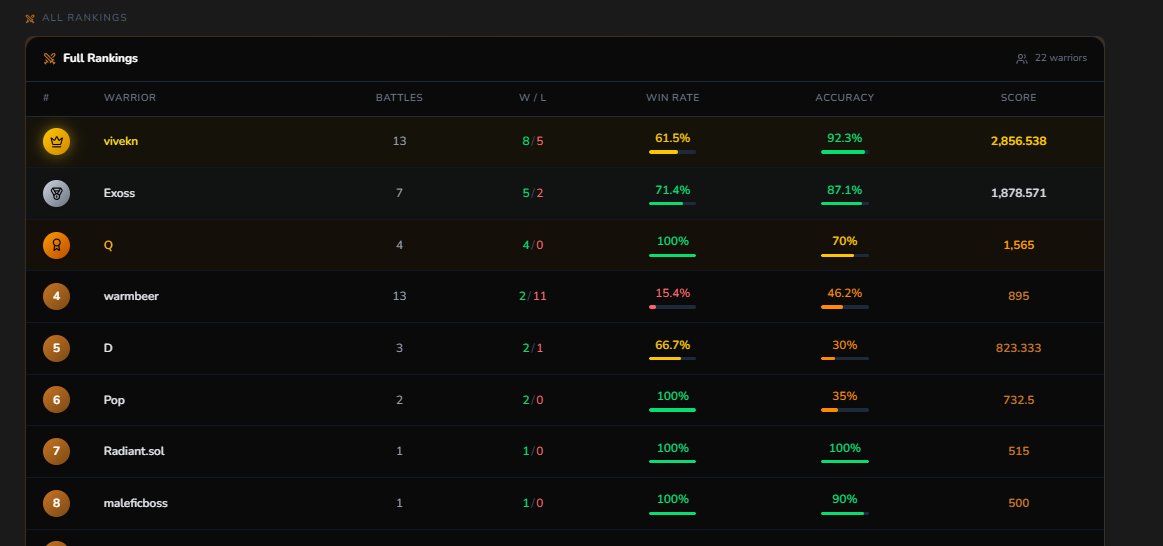Click the 22 warriors count
Image resolution: width=1163 pixels, height=546 pixels.
tap(1061, 58)
